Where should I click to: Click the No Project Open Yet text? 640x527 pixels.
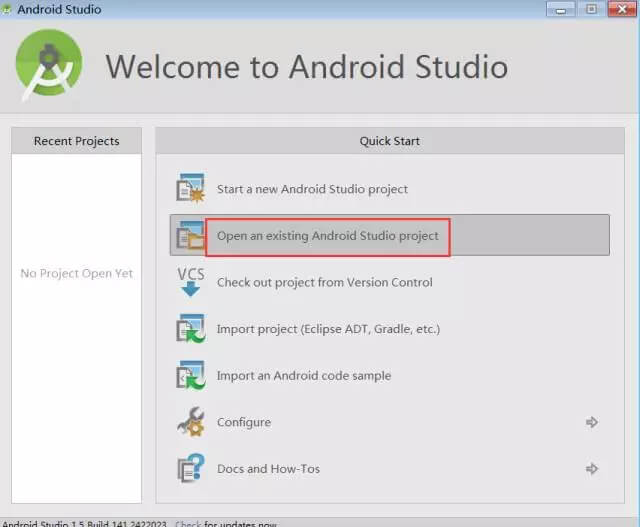tap(77, 273)
